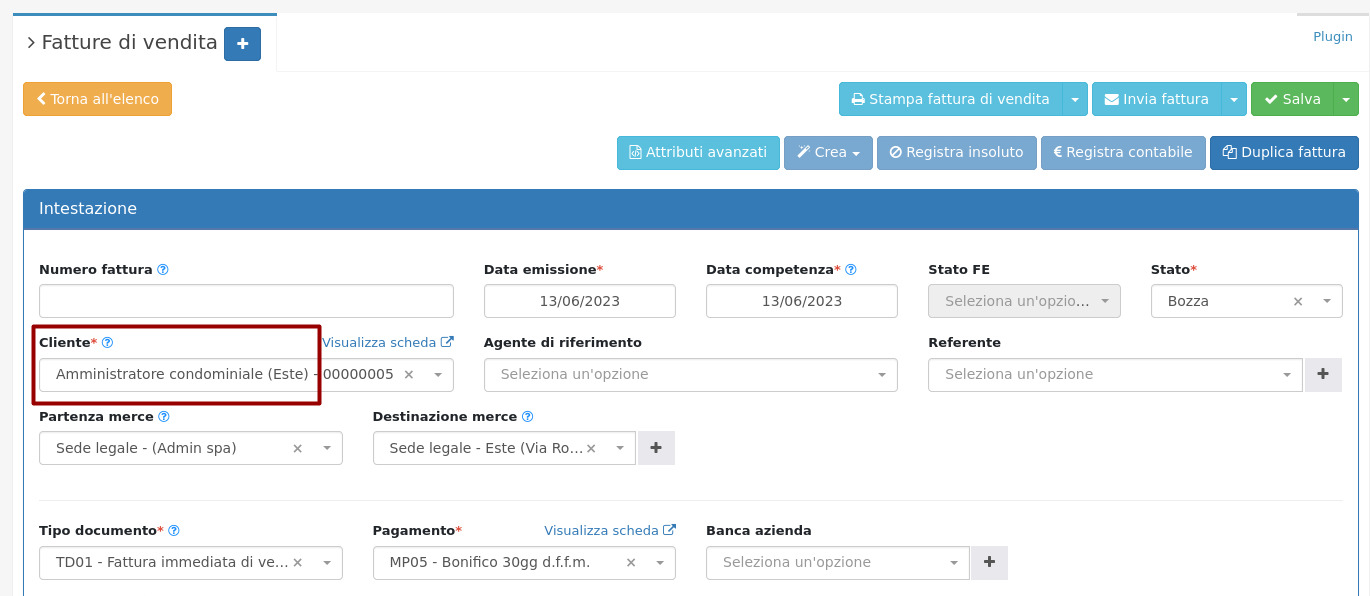1370x596 pixels.
Task: Click the help icon beside Cliente label
Action: coord(108,343)
